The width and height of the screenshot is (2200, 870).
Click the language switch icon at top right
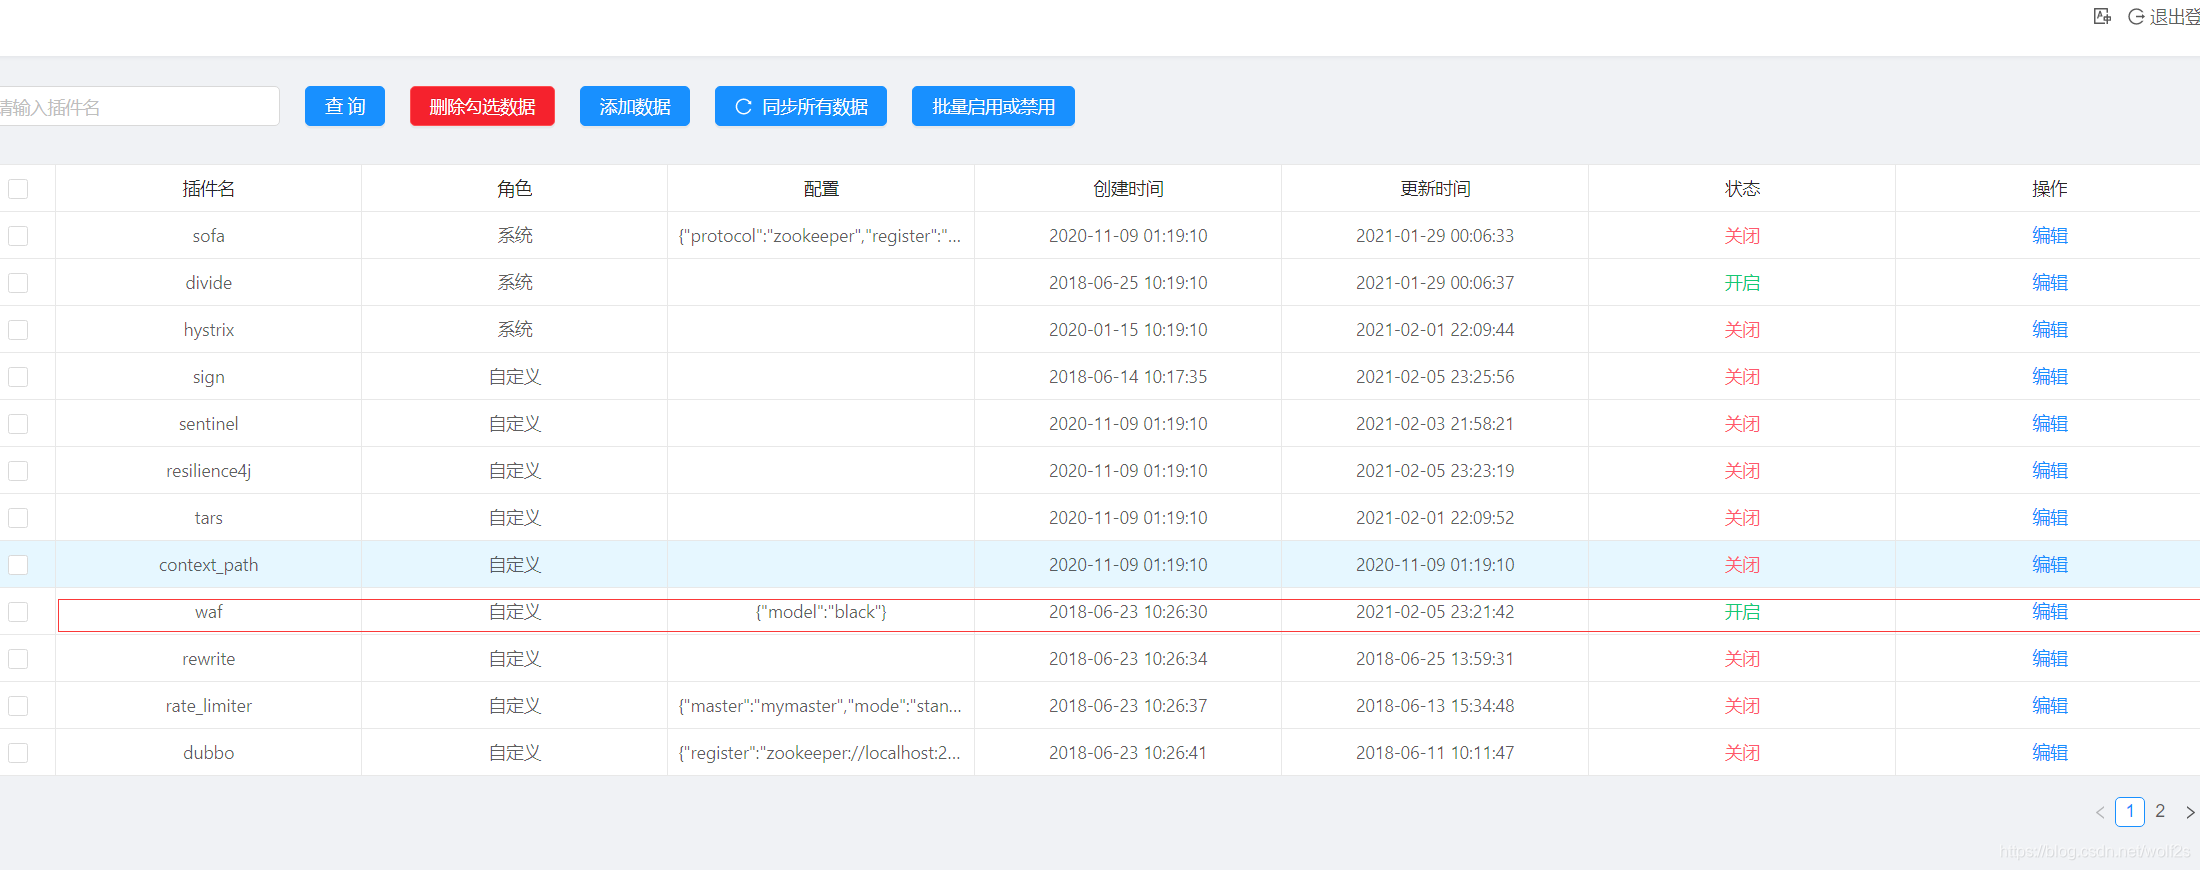pyautogui.click(x=2102, y=16)
